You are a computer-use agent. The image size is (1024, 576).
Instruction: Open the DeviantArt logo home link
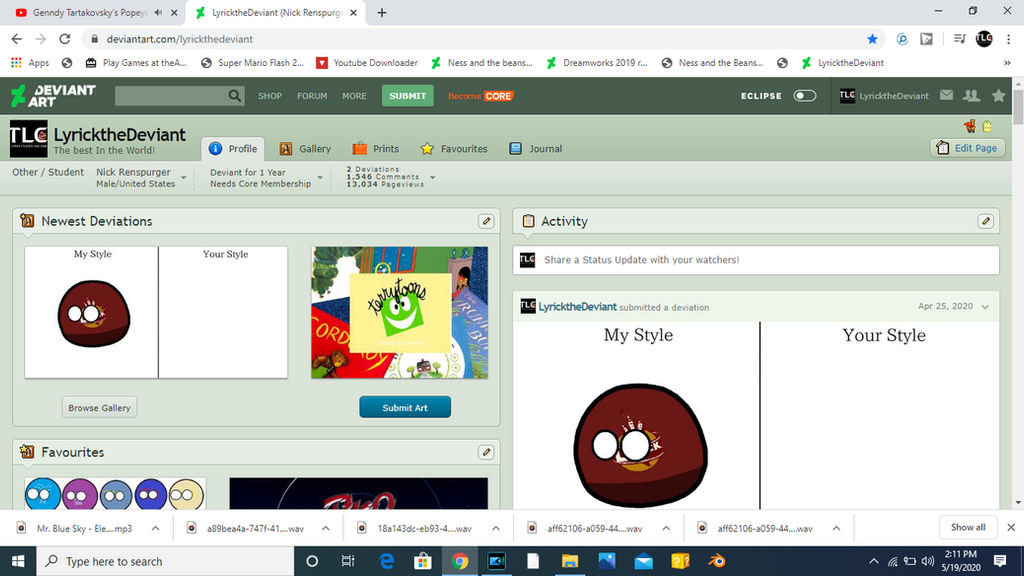[x=54, y=96]
